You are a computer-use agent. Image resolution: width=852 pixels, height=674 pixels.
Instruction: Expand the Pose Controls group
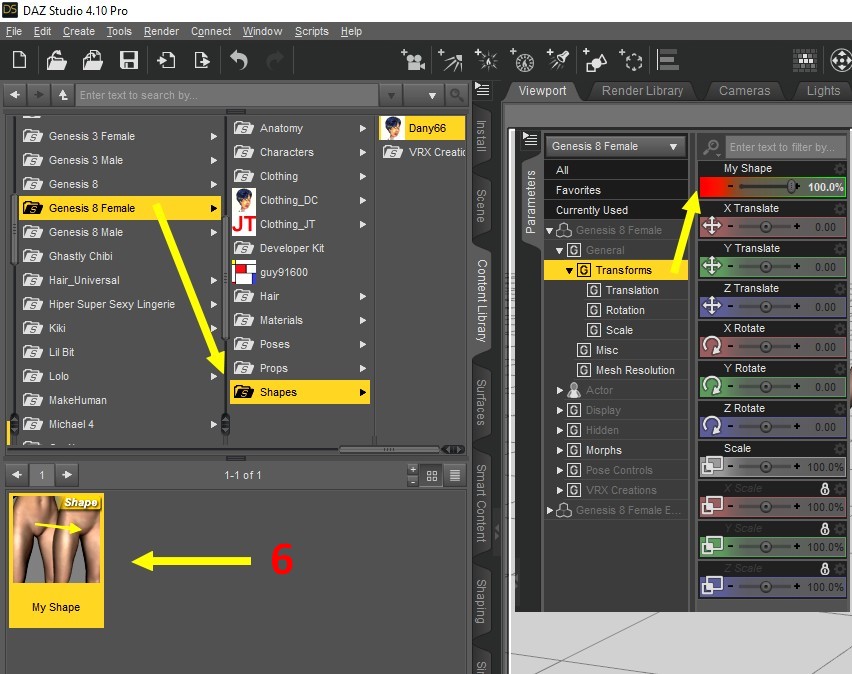(x=560, y=470)
